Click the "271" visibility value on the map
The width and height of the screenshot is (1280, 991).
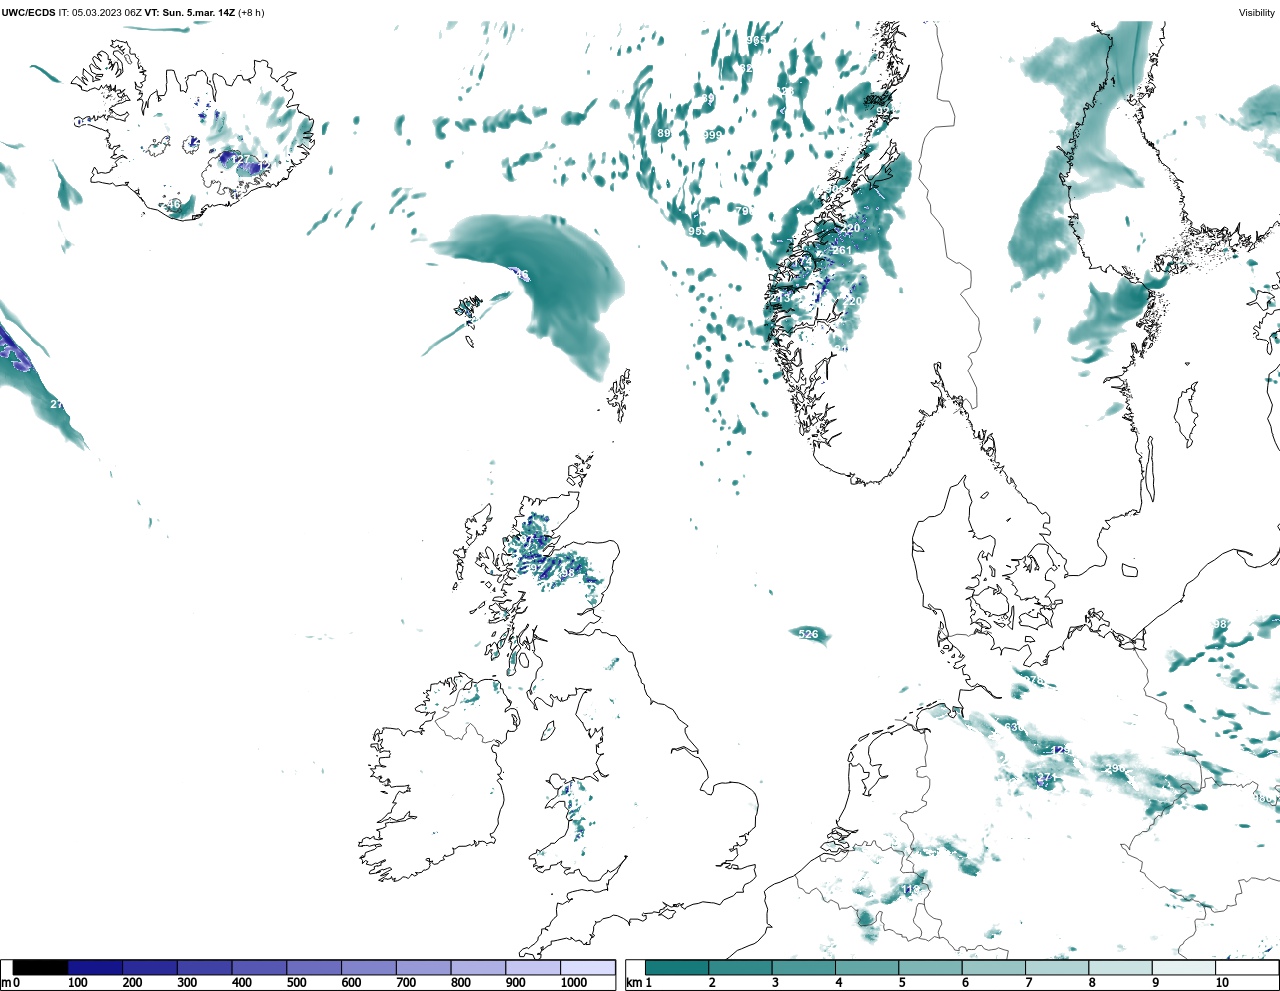pyautogui.click(x=1047, y=777)
